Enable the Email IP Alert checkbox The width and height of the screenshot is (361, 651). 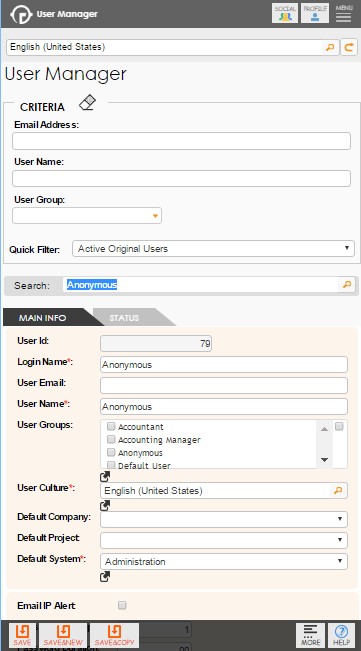(x=122, y=605)
